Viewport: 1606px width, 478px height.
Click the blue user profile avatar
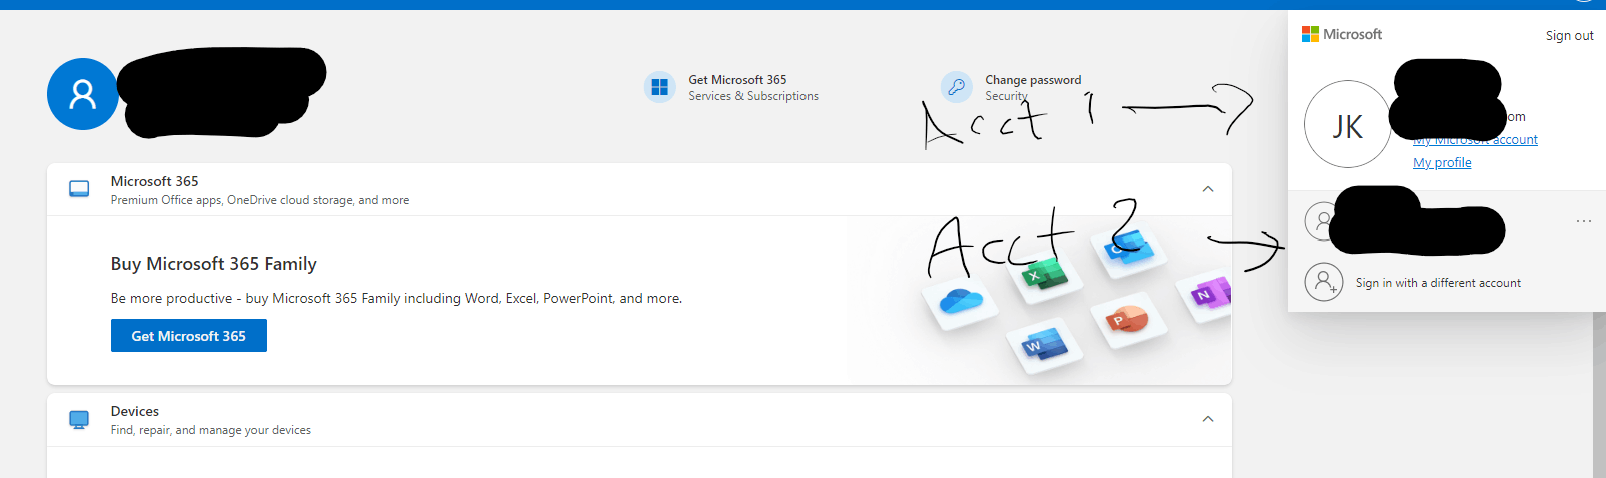(83, 94)
